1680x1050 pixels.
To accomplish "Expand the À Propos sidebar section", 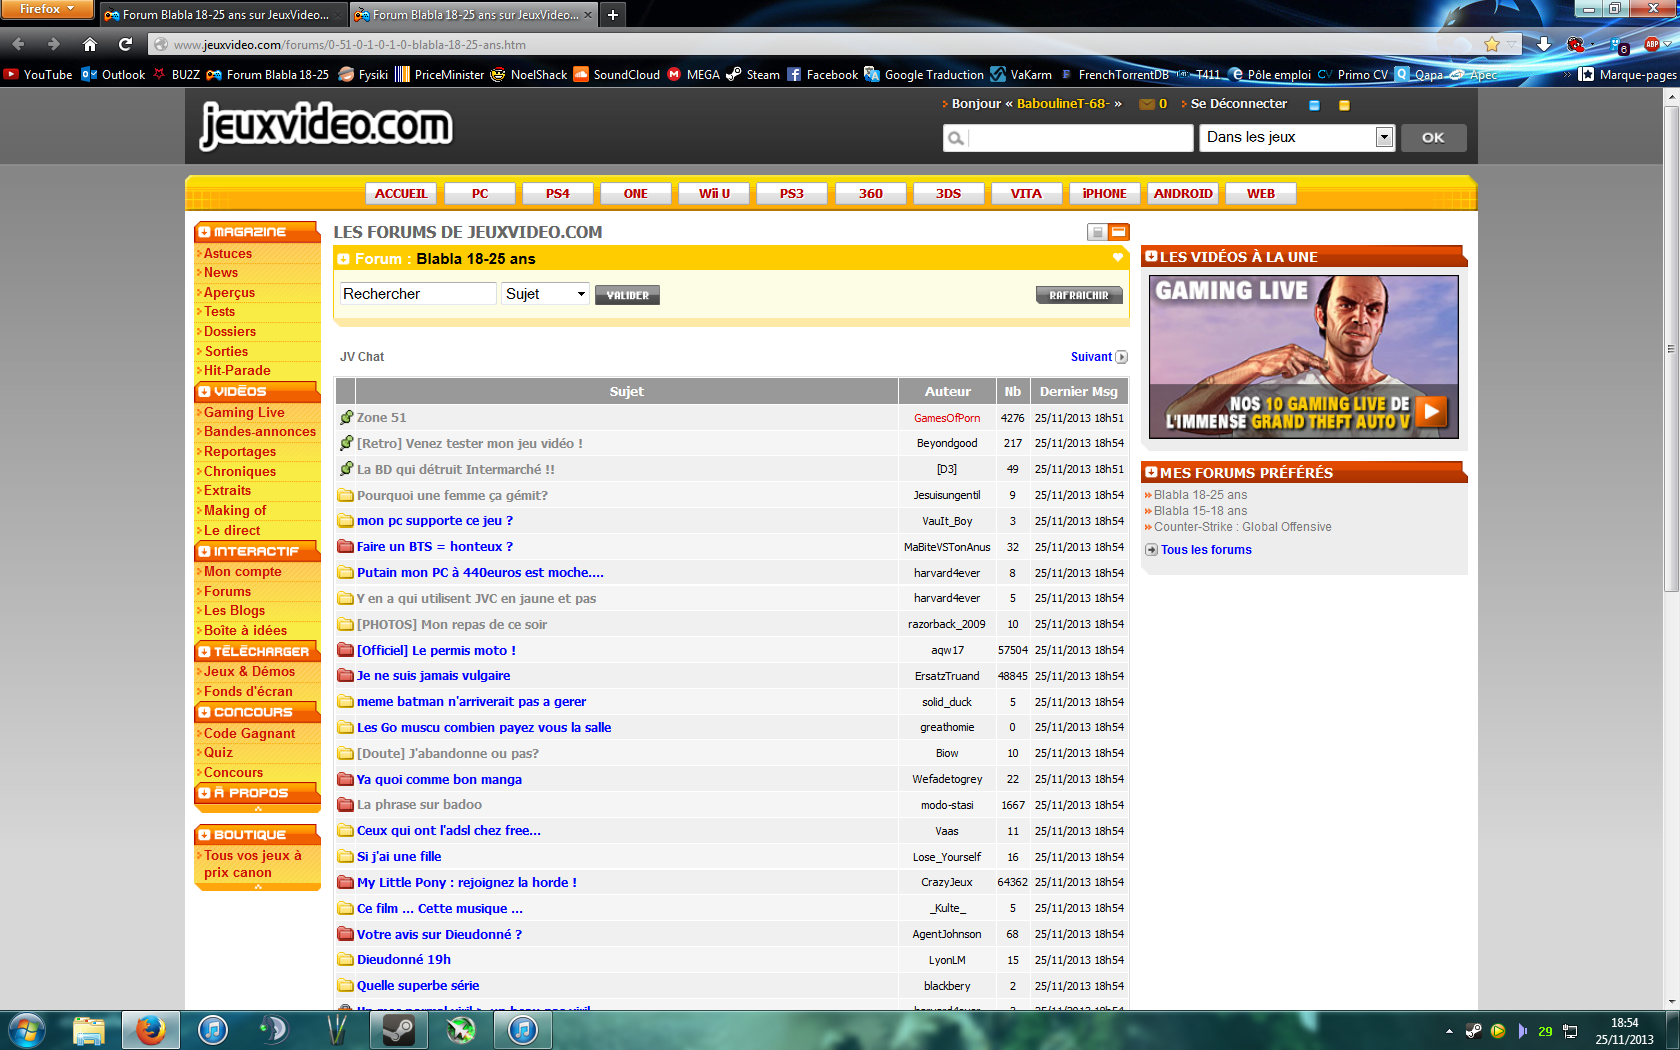I will [205, 793].
